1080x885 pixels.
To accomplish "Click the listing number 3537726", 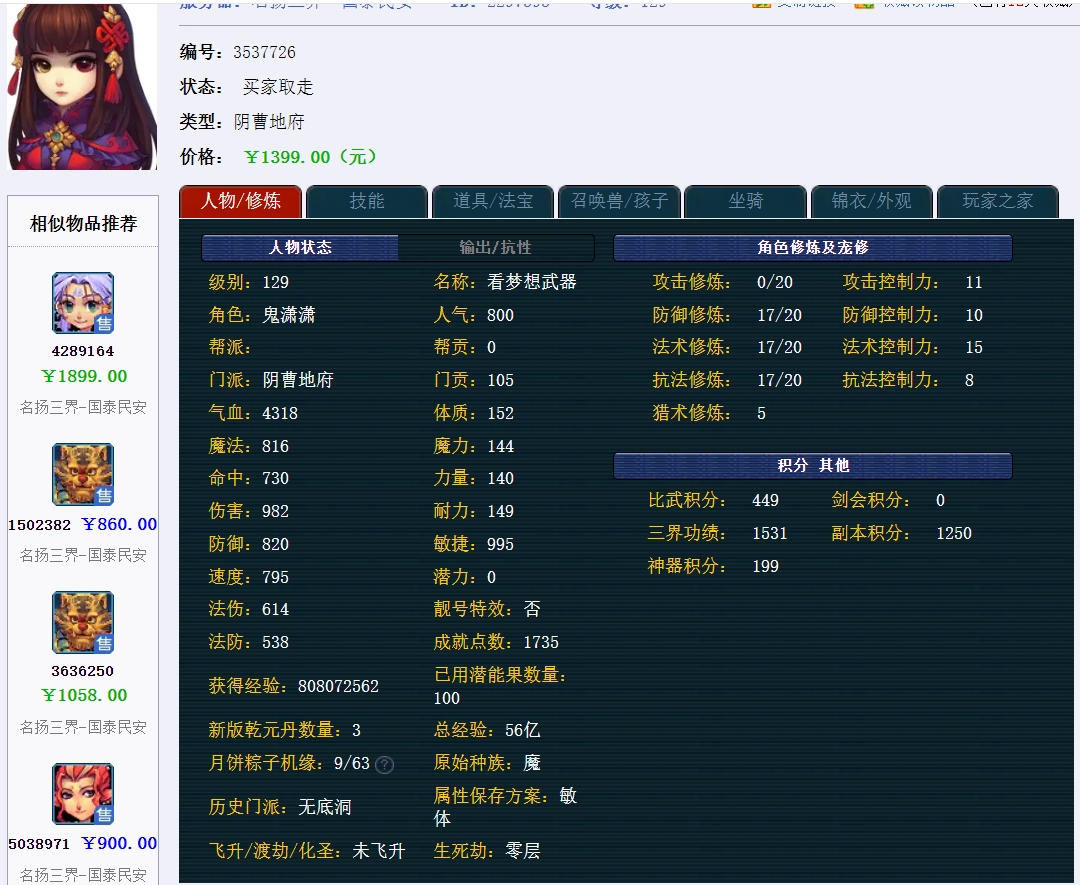I will tap(264, 52).
